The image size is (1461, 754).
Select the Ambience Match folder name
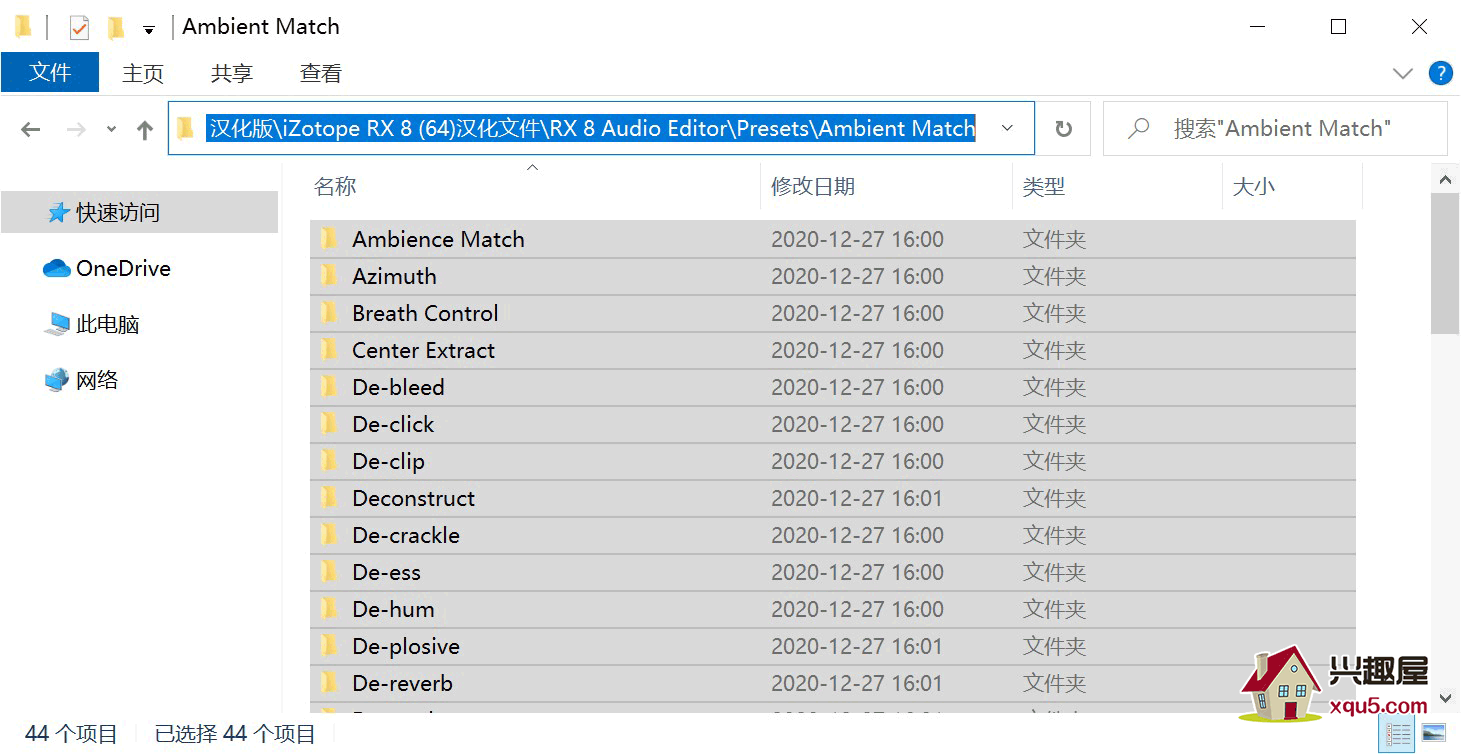pyautogui.click(x=438, y=239)
